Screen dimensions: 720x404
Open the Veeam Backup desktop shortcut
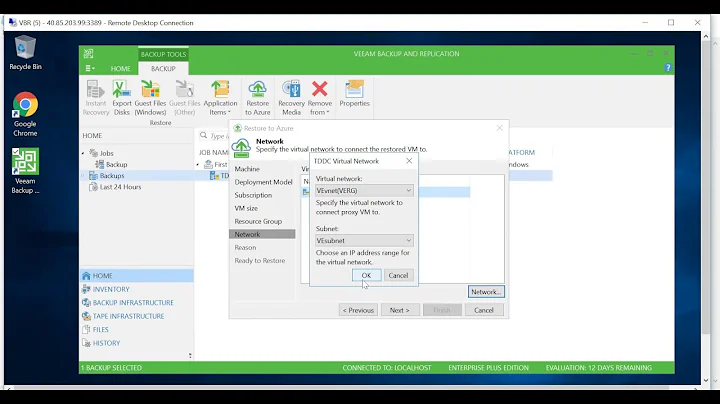point(25,171)
